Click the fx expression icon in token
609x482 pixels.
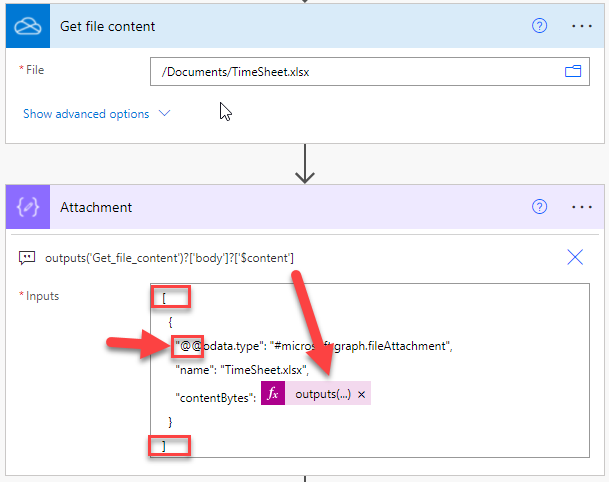pos(273,394)
